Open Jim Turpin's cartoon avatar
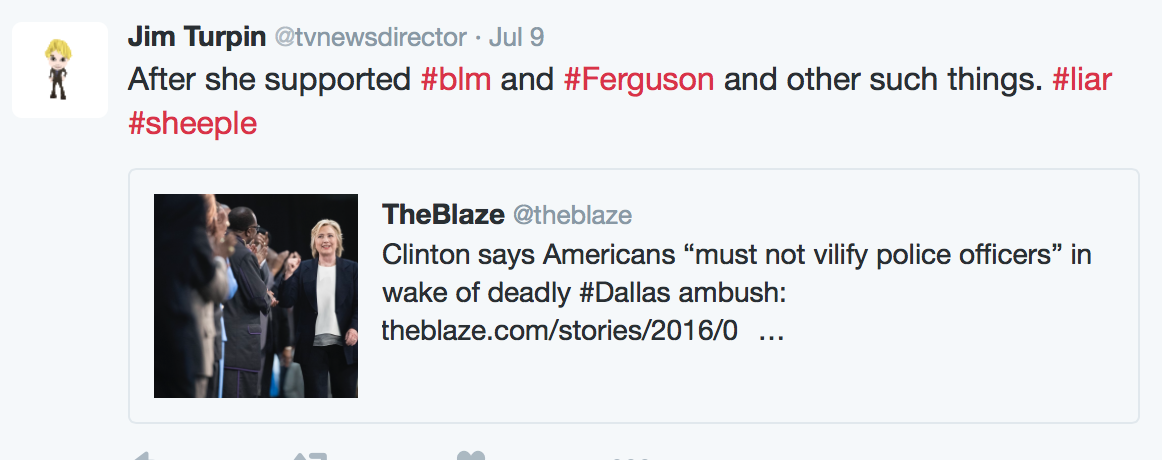Screen dimensions: 1162x460 59,70
